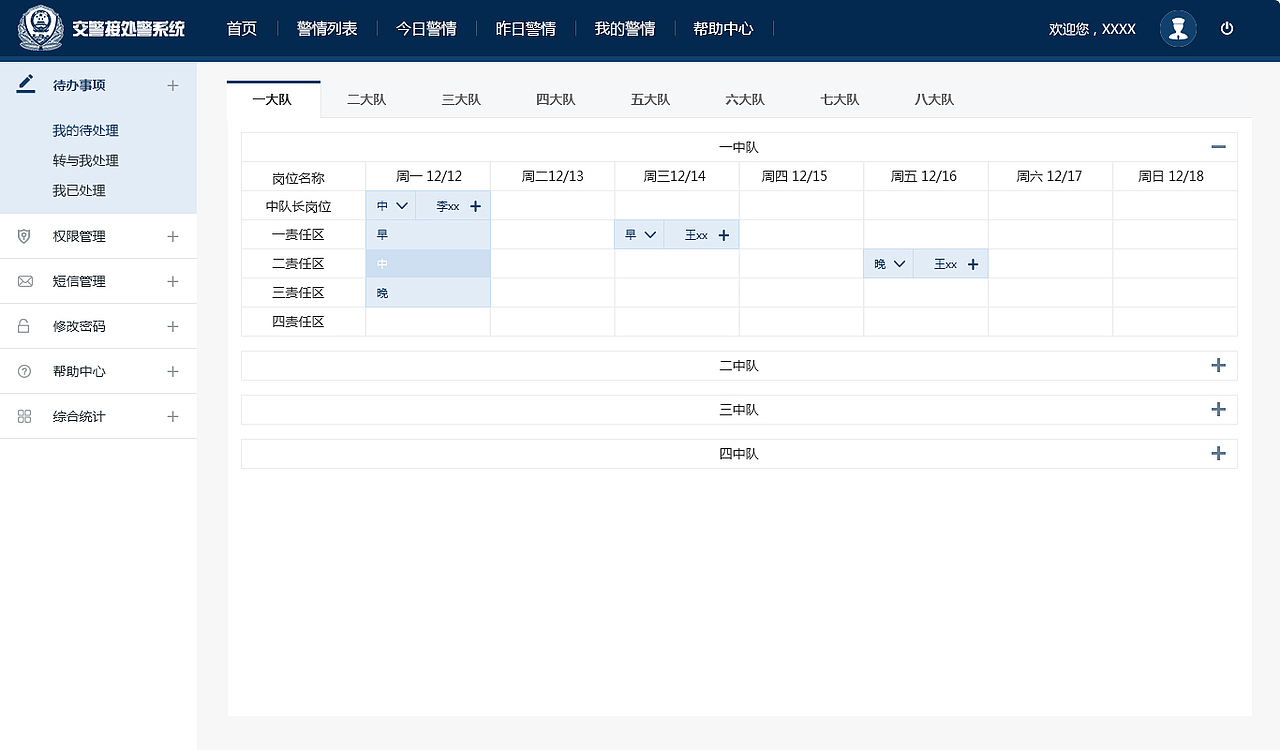Screen dimensions: 1280x750
Task: Click the grid icon for 综合统计
Action: tap(23, 416)
